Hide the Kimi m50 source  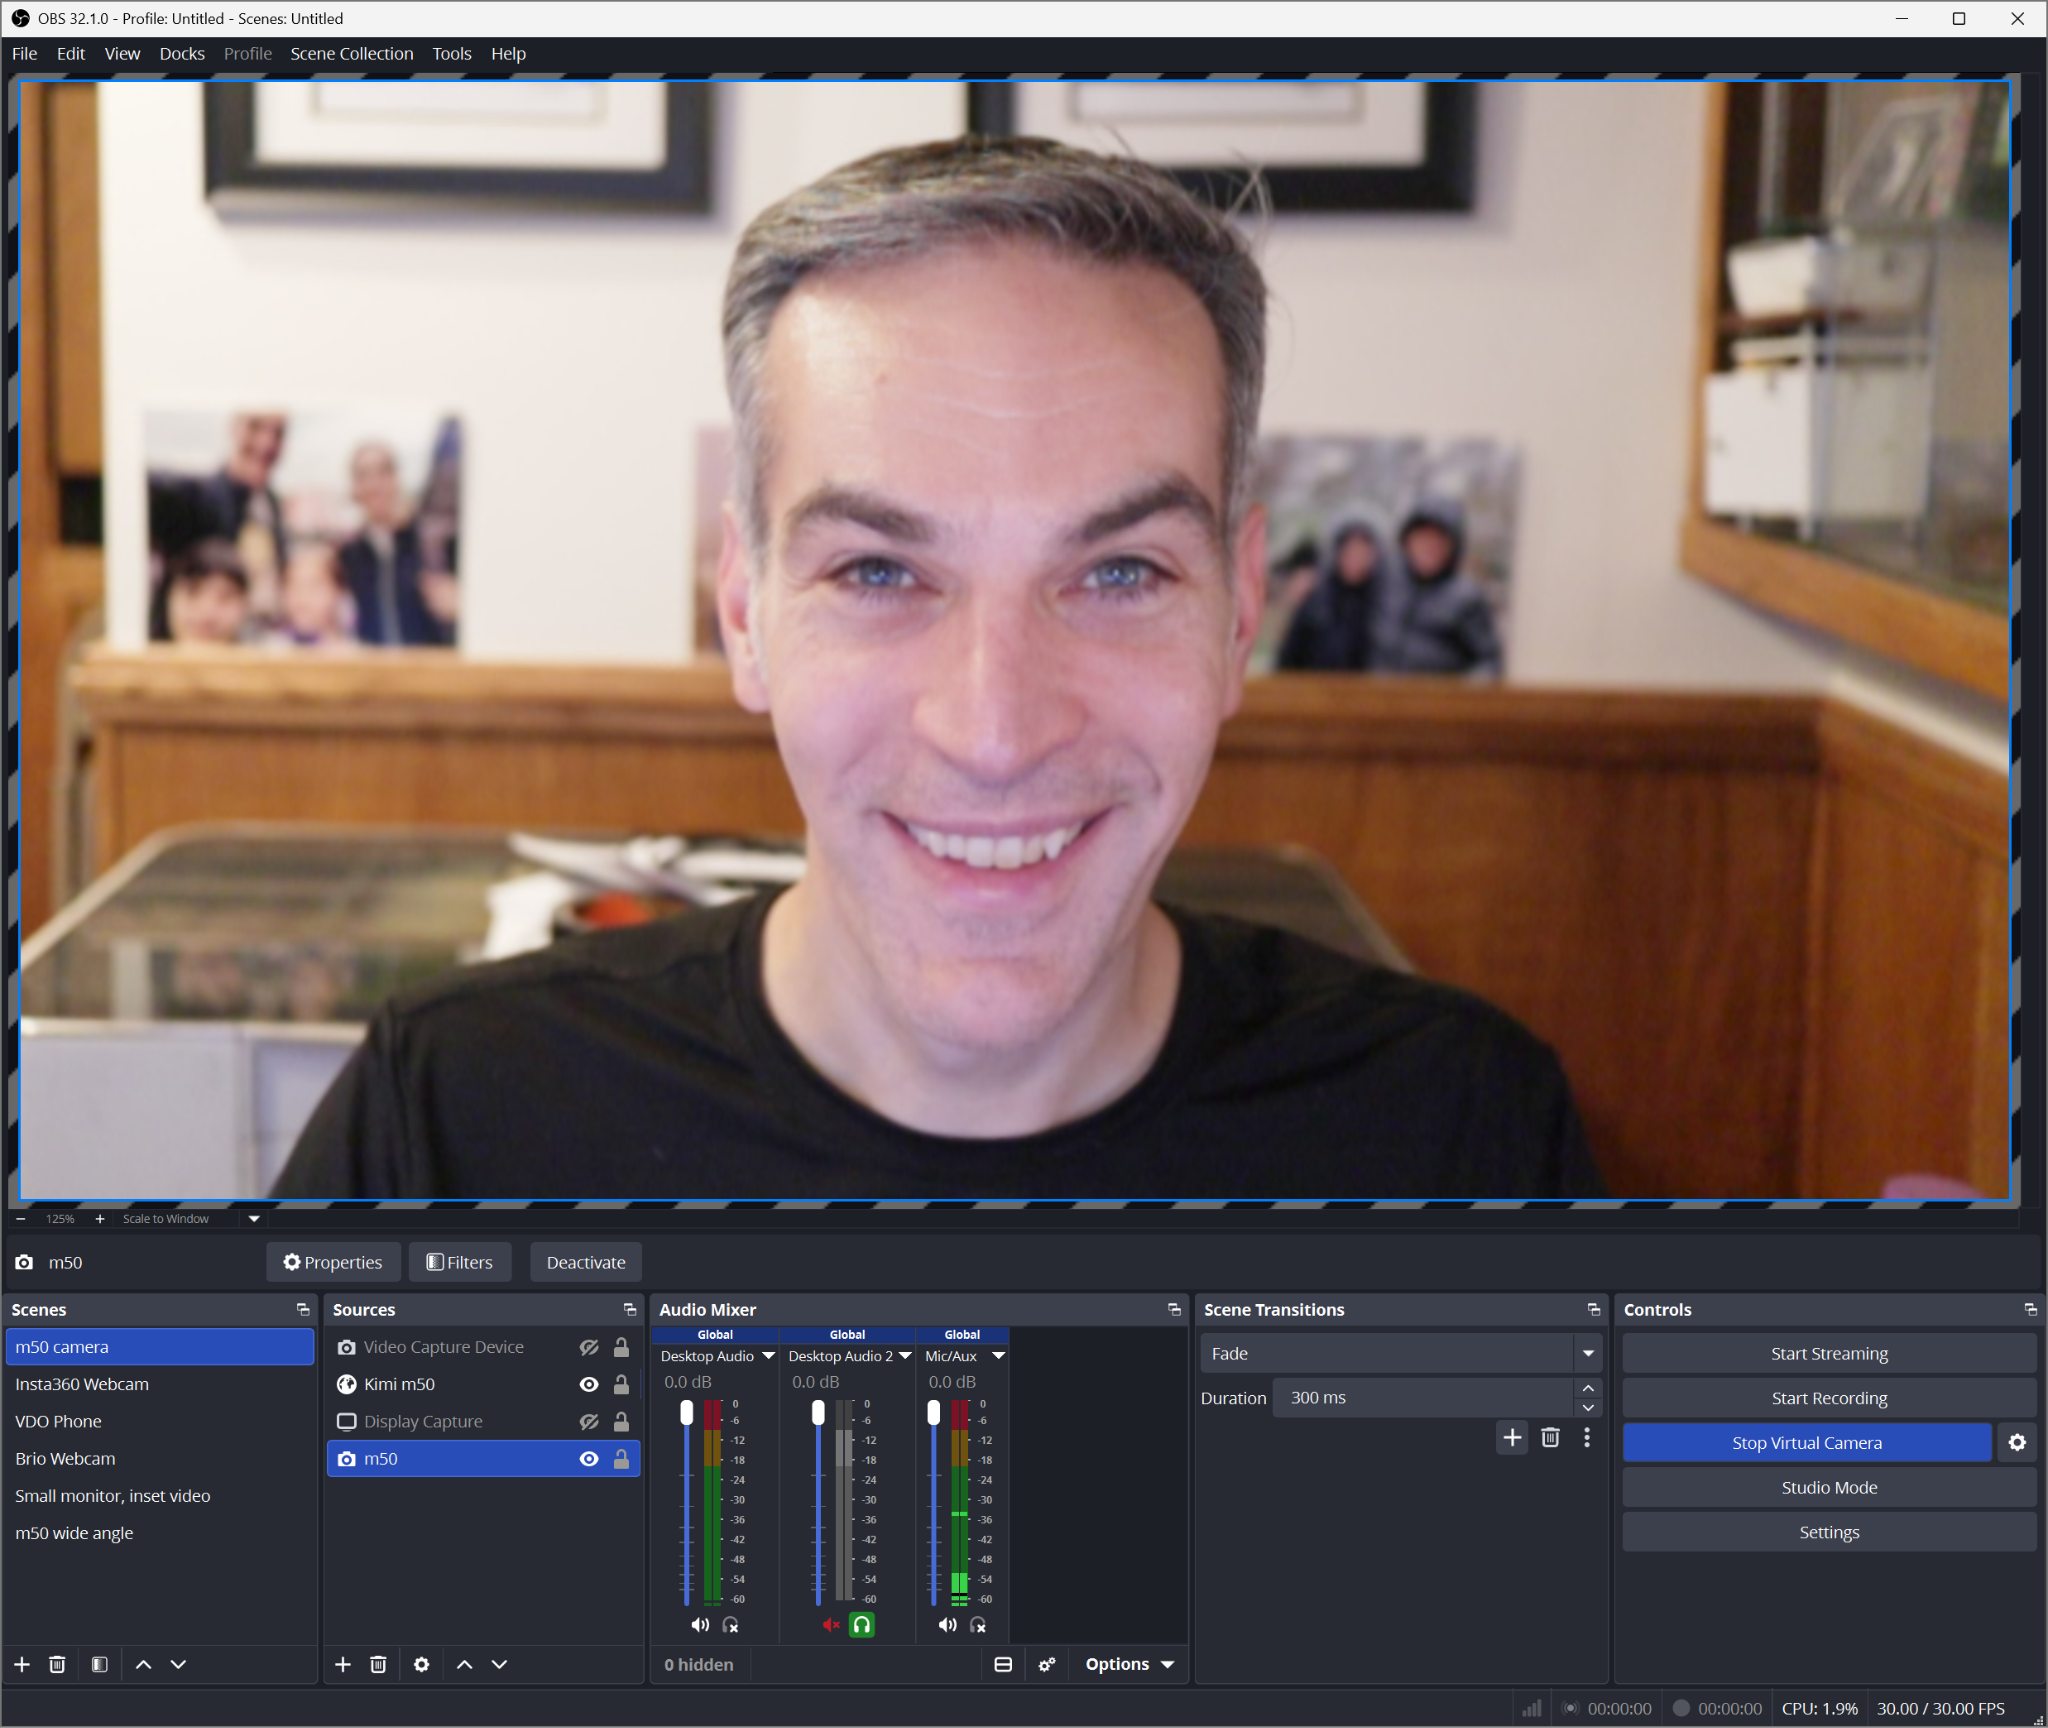(589, 1384)
